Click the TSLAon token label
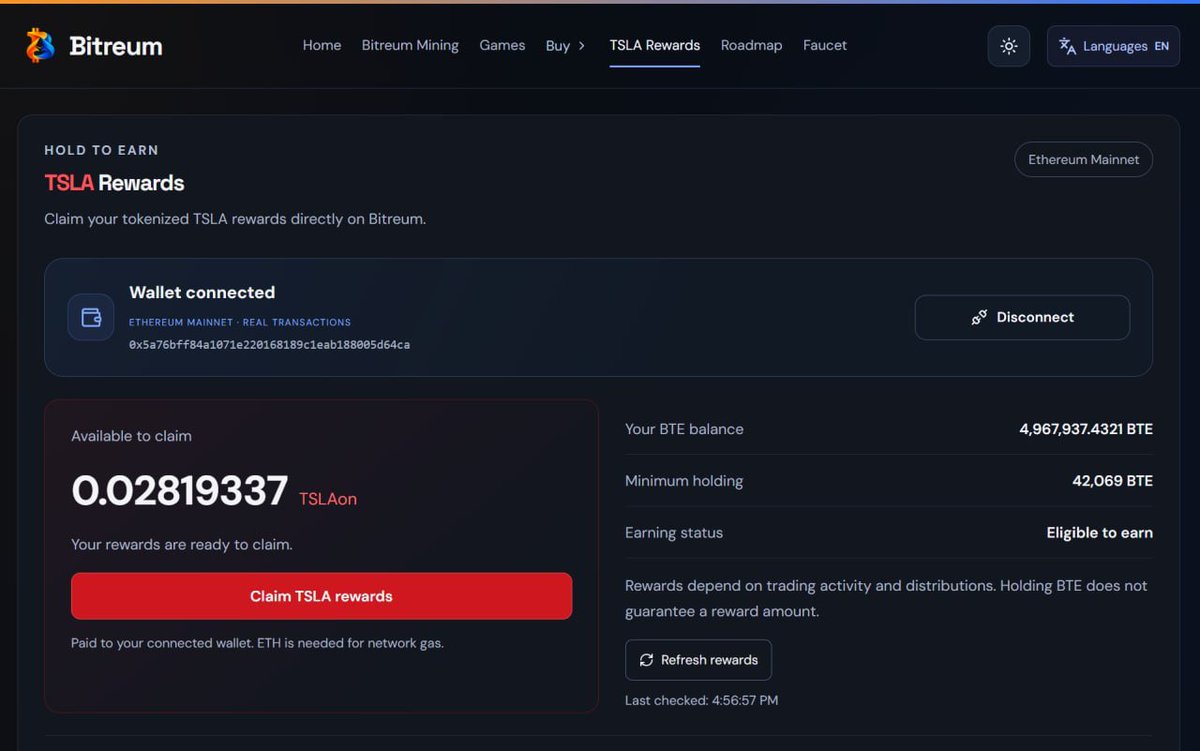 tap(328, 498)
